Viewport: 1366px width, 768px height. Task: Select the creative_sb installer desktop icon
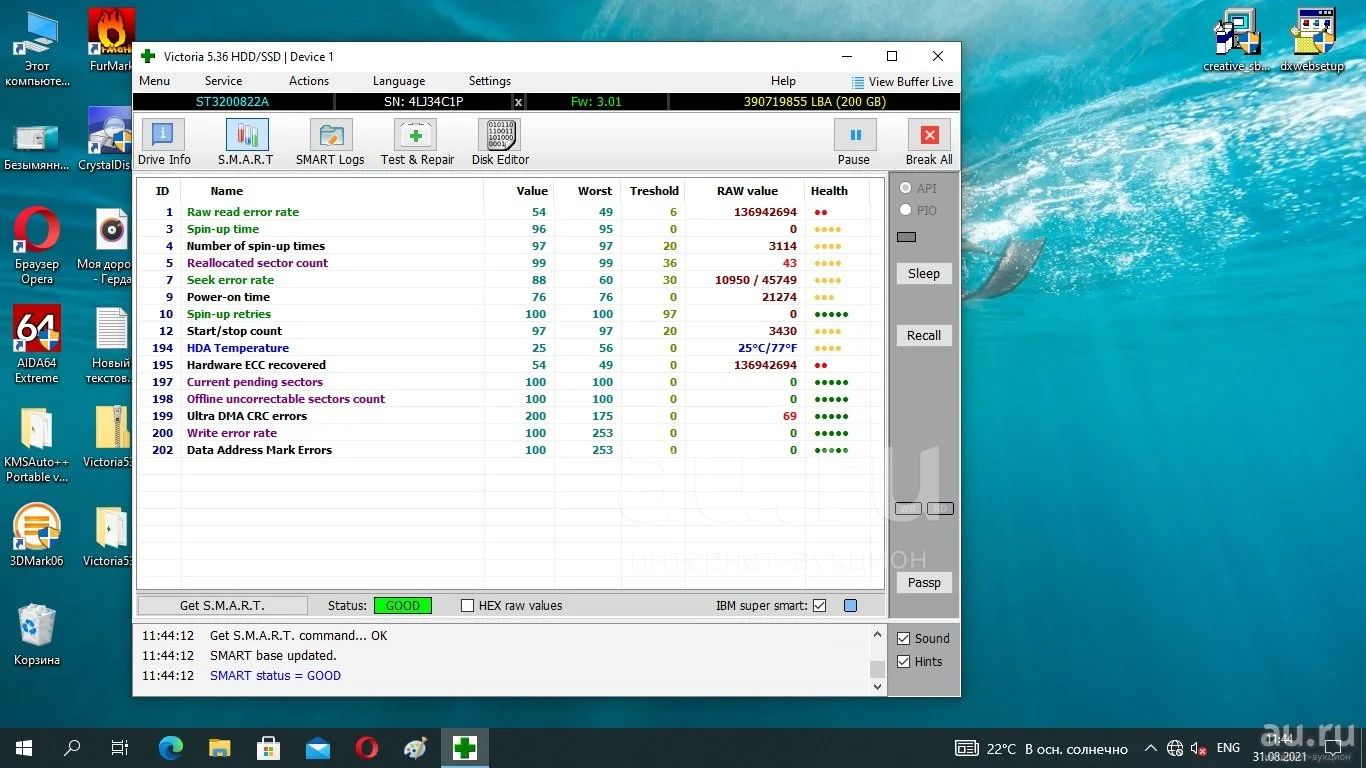point(1237,40)
